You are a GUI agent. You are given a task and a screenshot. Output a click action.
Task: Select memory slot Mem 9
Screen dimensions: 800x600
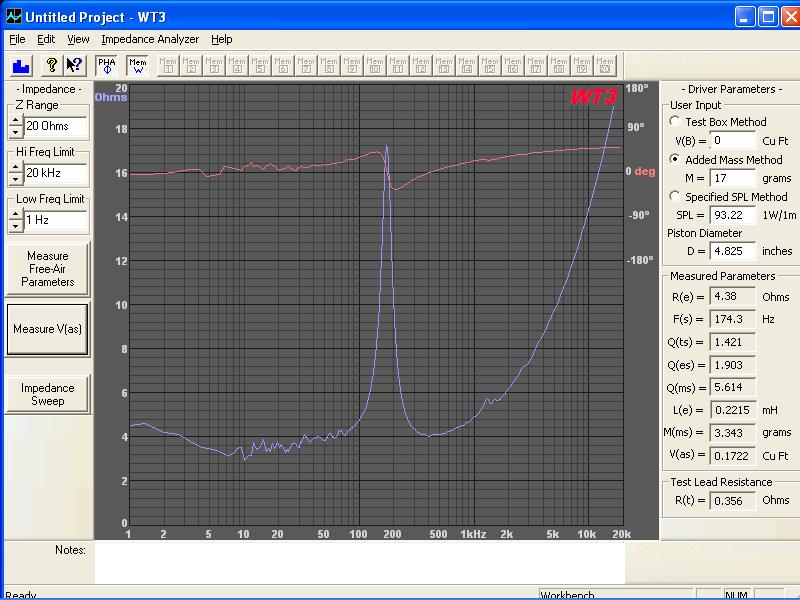[352, 66]
